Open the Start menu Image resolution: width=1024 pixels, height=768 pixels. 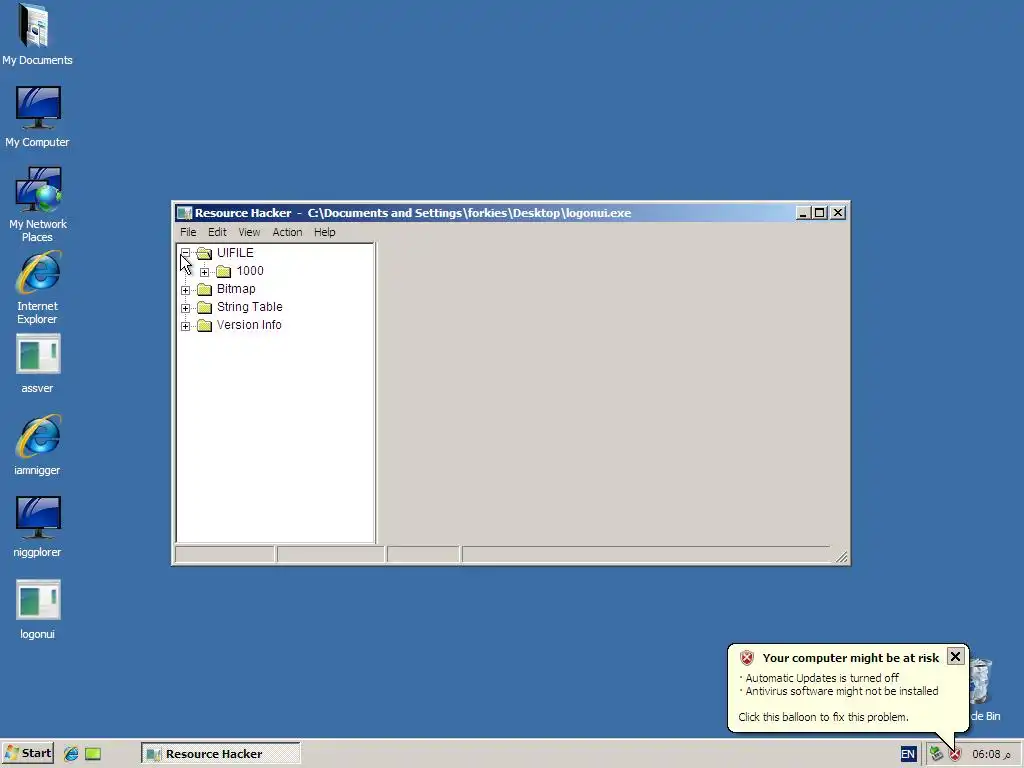coord(28,754)
